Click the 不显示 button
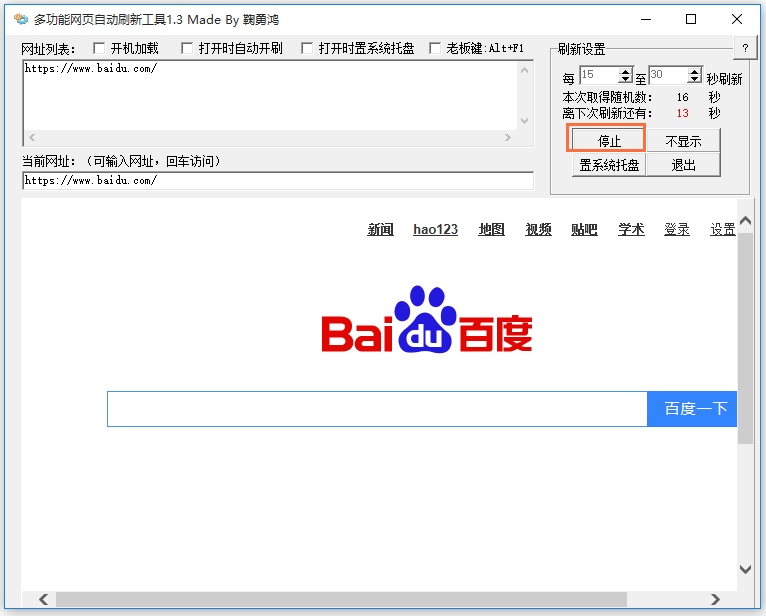The width and height of the screenshot is (766, 616). [683, 141]
